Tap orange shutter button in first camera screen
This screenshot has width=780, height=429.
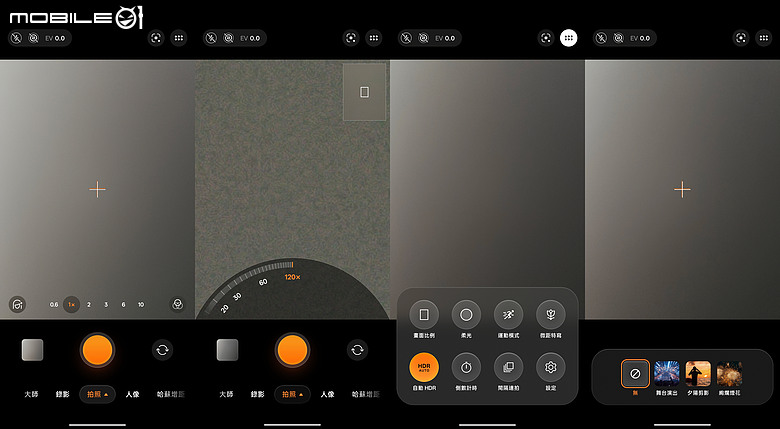pos(98,350)
